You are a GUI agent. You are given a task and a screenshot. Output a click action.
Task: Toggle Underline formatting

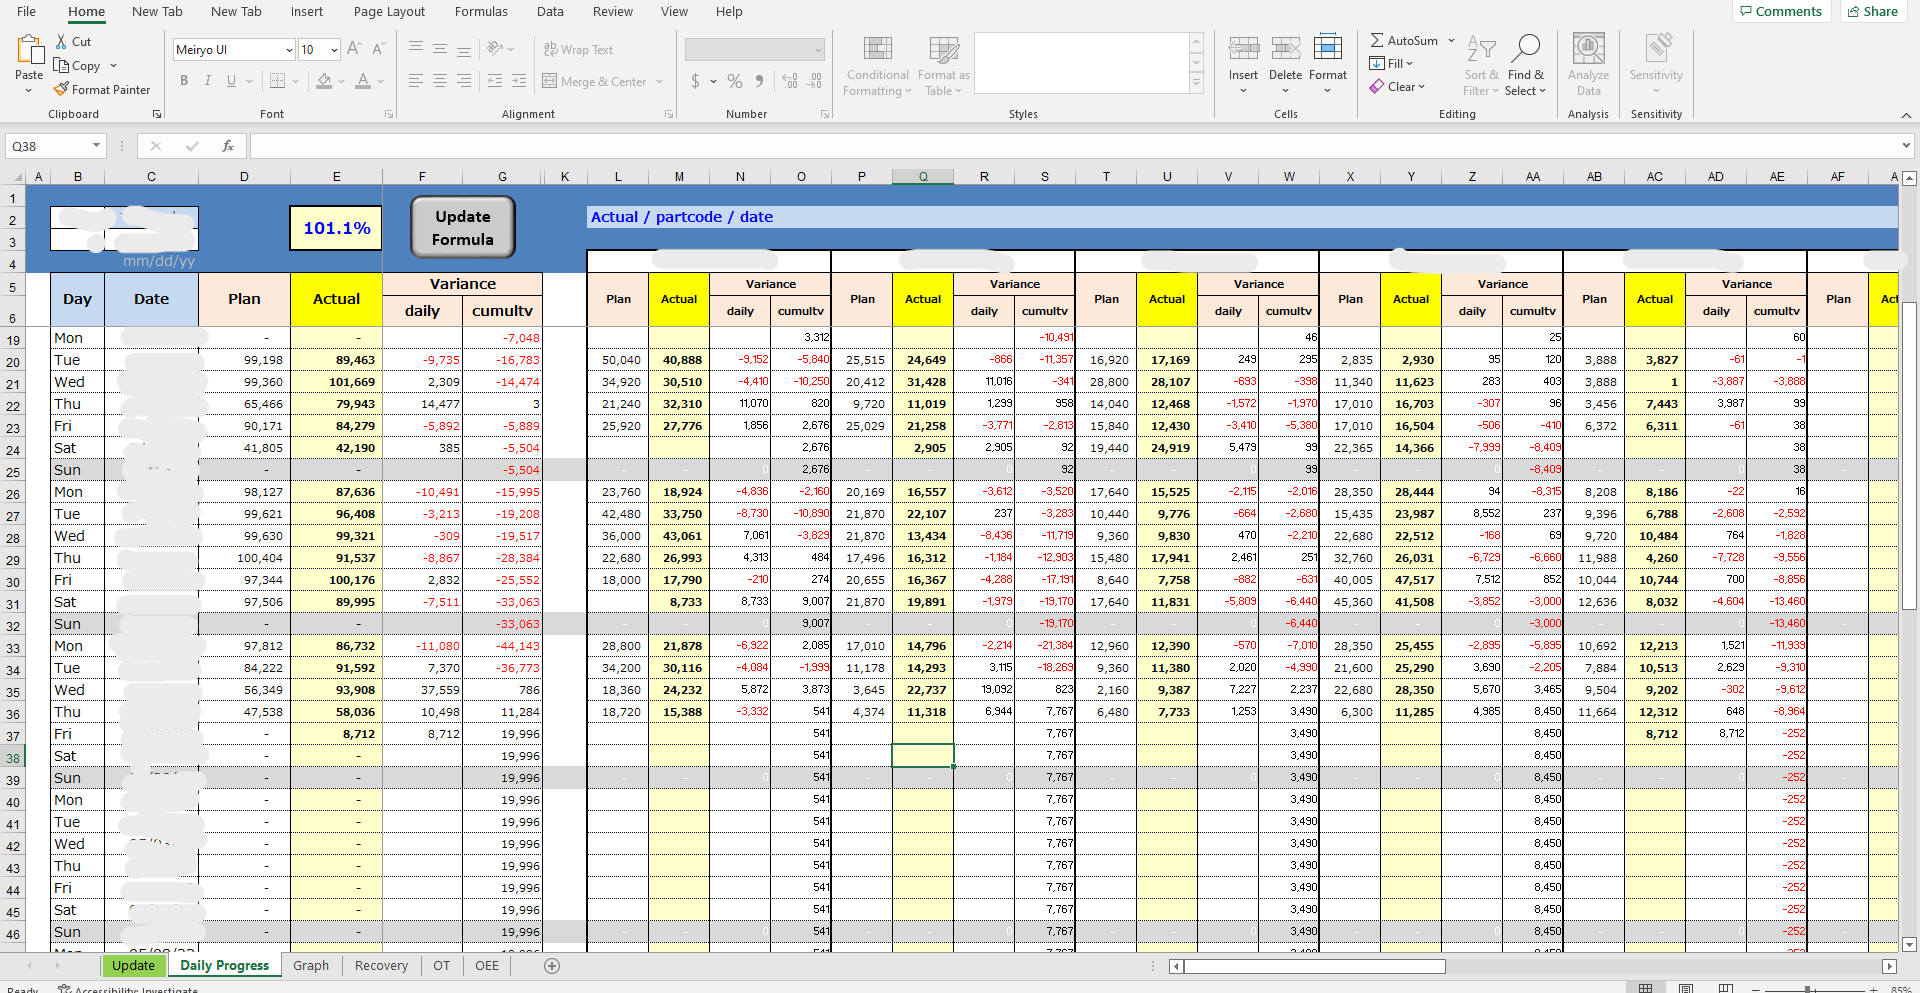231,81
